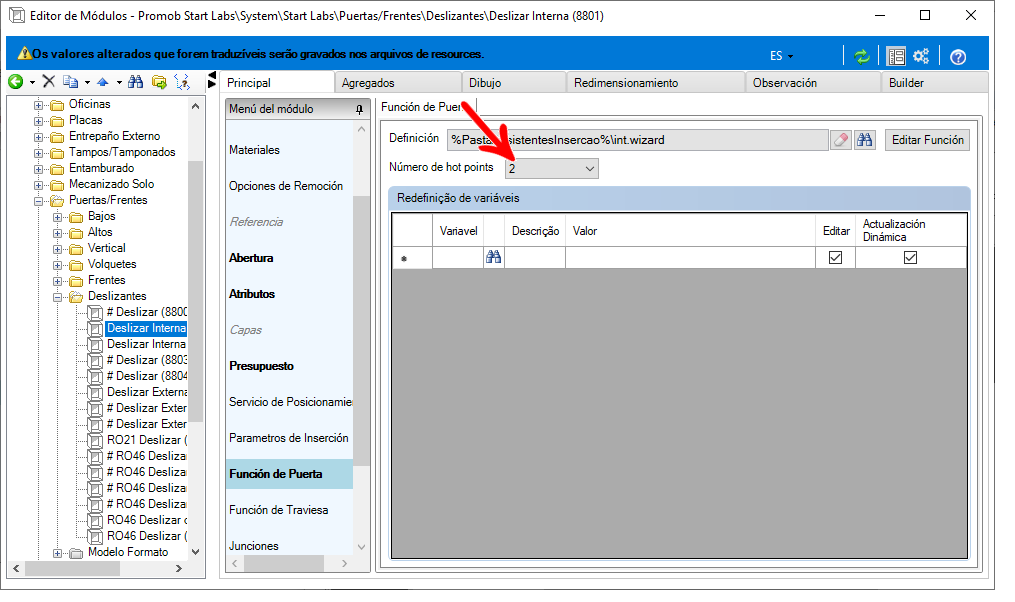Image resolution: width=1015 pixels, height=602 pixels.
Task: Expand the Volquetes folder node
Action: [58, 265]
